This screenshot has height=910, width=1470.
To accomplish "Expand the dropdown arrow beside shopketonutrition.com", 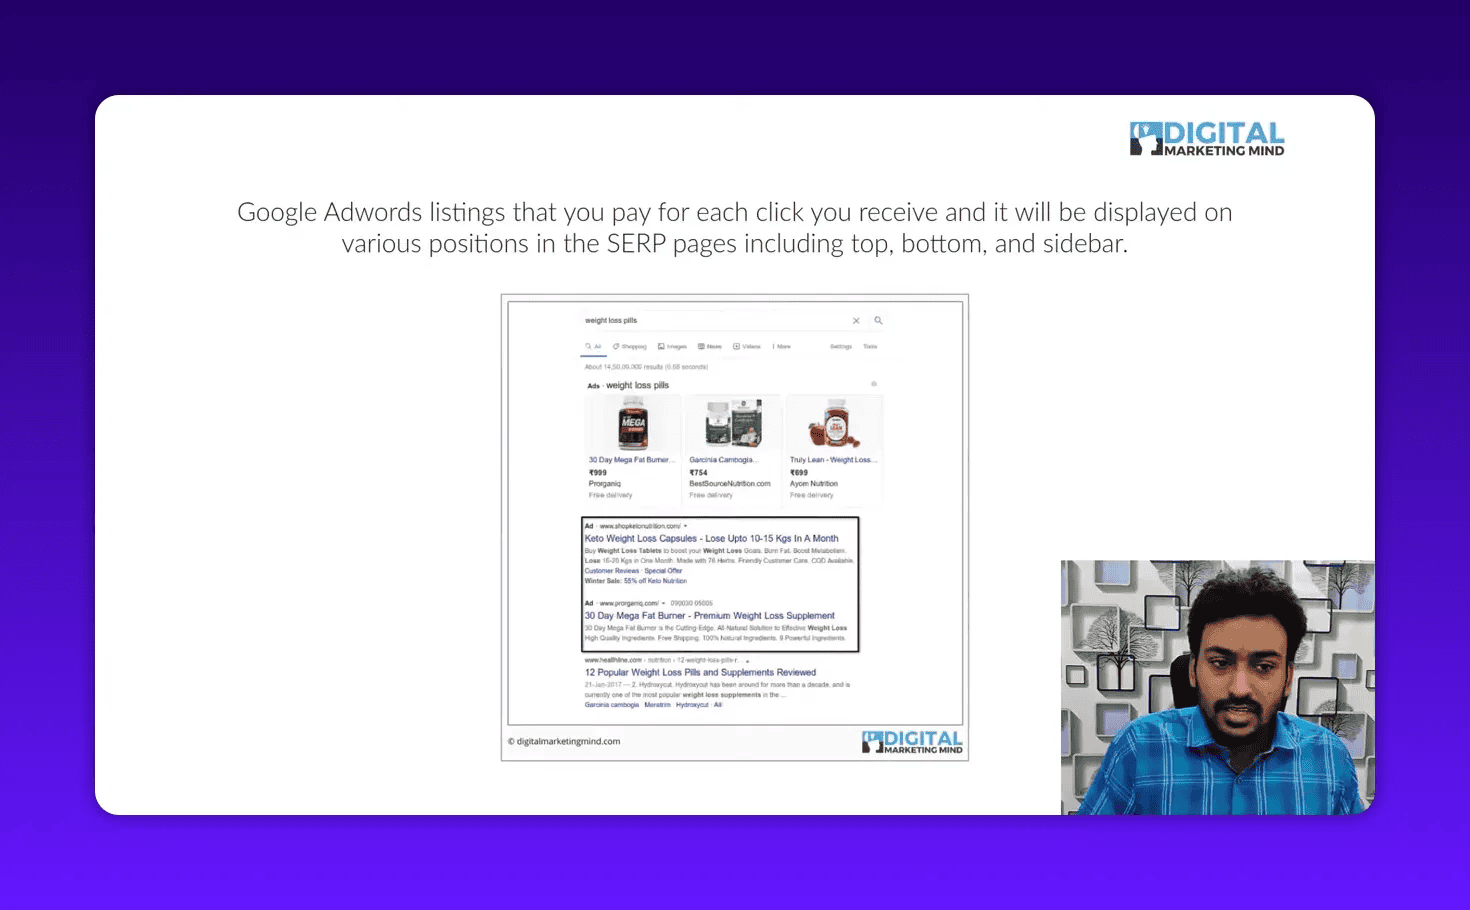I will click(x=685, y=526).
